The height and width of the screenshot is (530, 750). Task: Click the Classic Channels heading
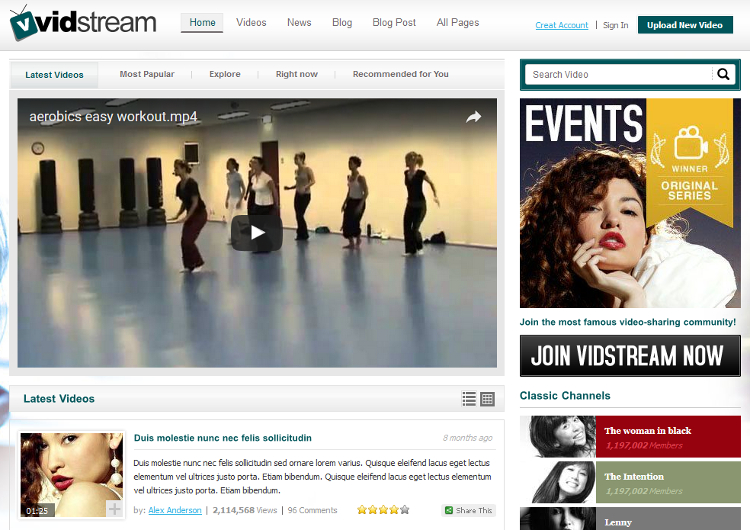pyautogui.click(x=565, y=396)
